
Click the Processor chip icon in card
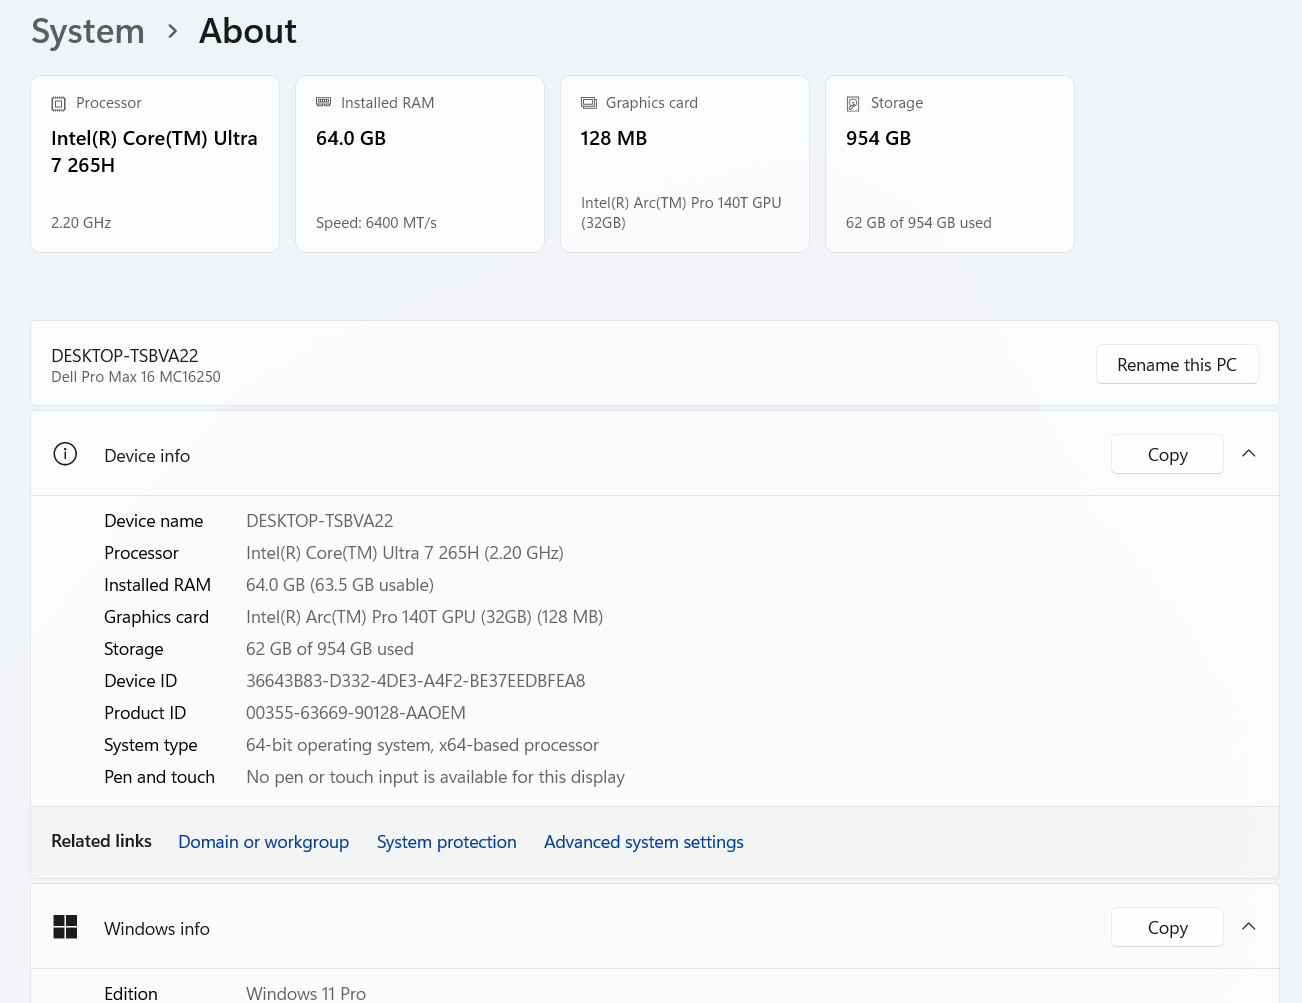58,103
